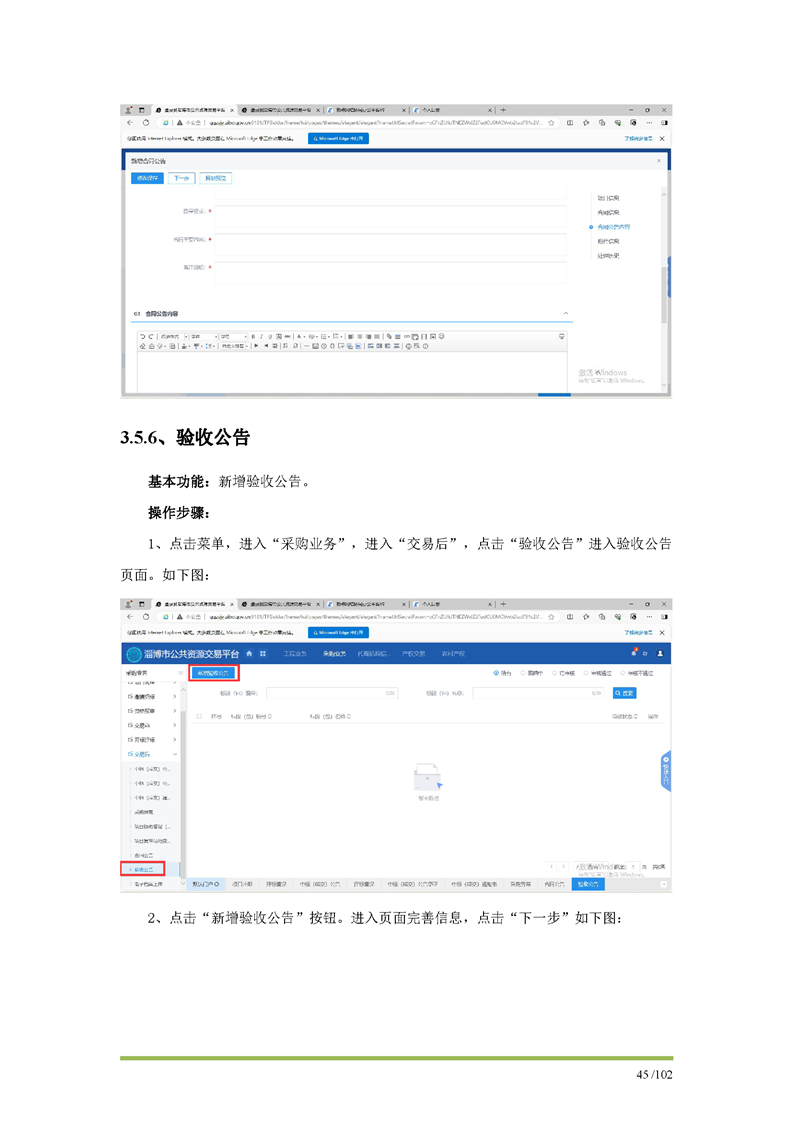Click the notification bell icon in platform header
The image size is (793, 1122).
coord(633,653)
